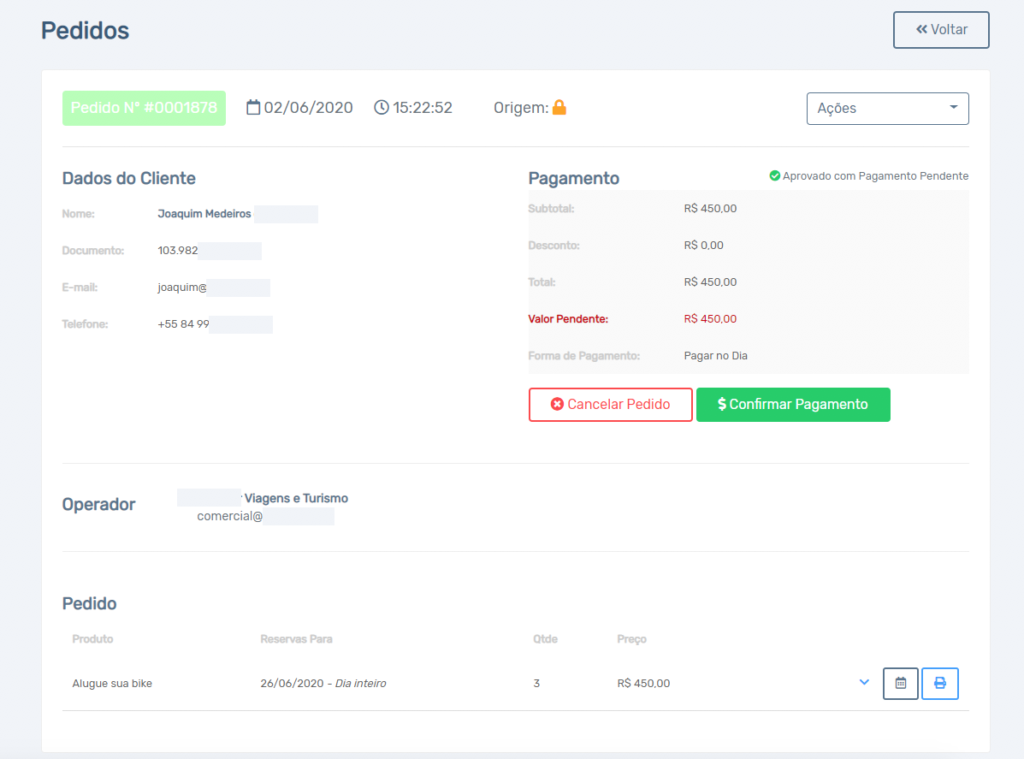This screenshot has height=759, width=1024.
Task: Click the Pedidos page heading
Action: click(x=85, y=31)
